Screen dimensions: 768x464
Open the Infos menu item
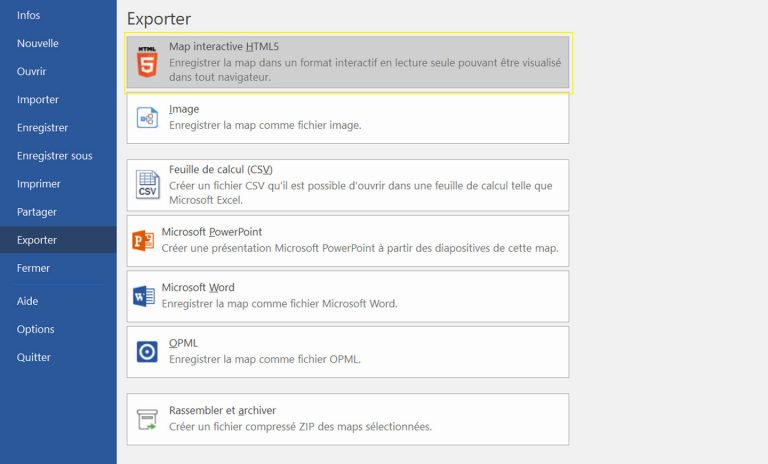[x=30, y=15]
